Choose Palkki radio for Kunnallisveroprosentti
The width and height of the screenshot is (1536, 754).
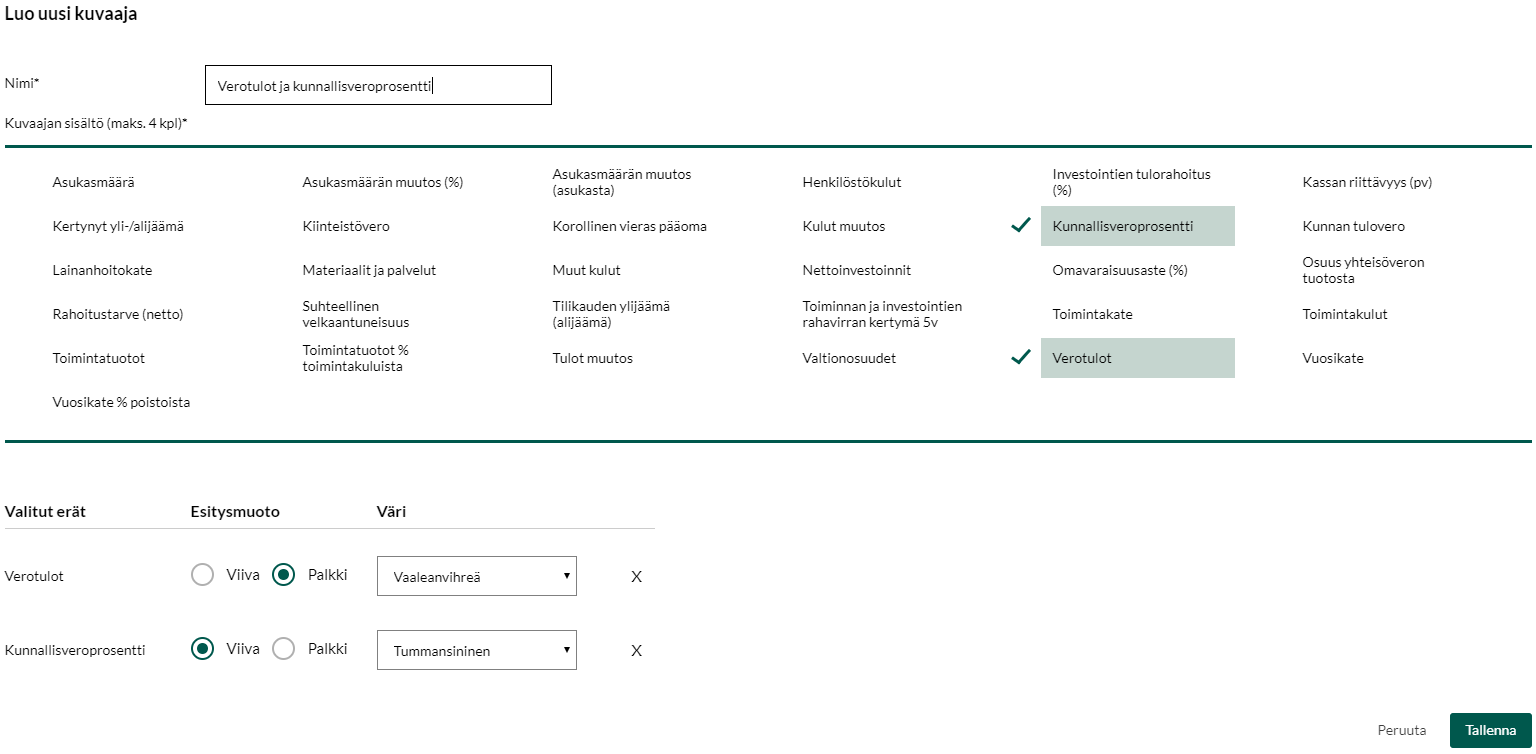pos(284,649)
